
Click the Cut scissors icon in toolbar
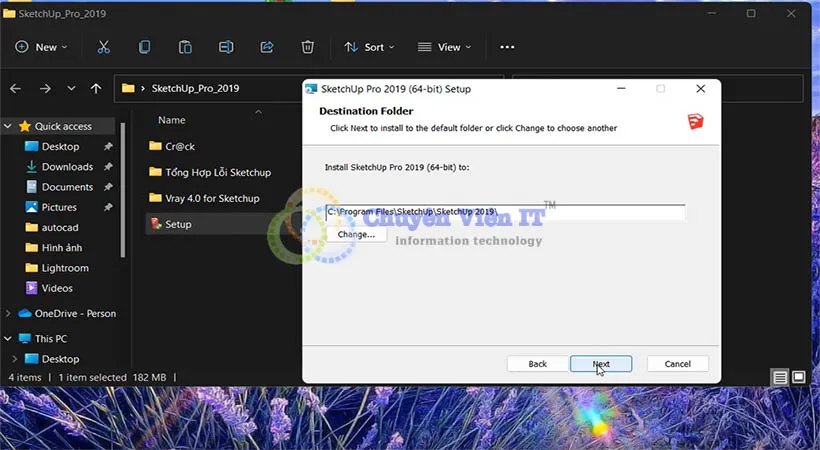104,47
